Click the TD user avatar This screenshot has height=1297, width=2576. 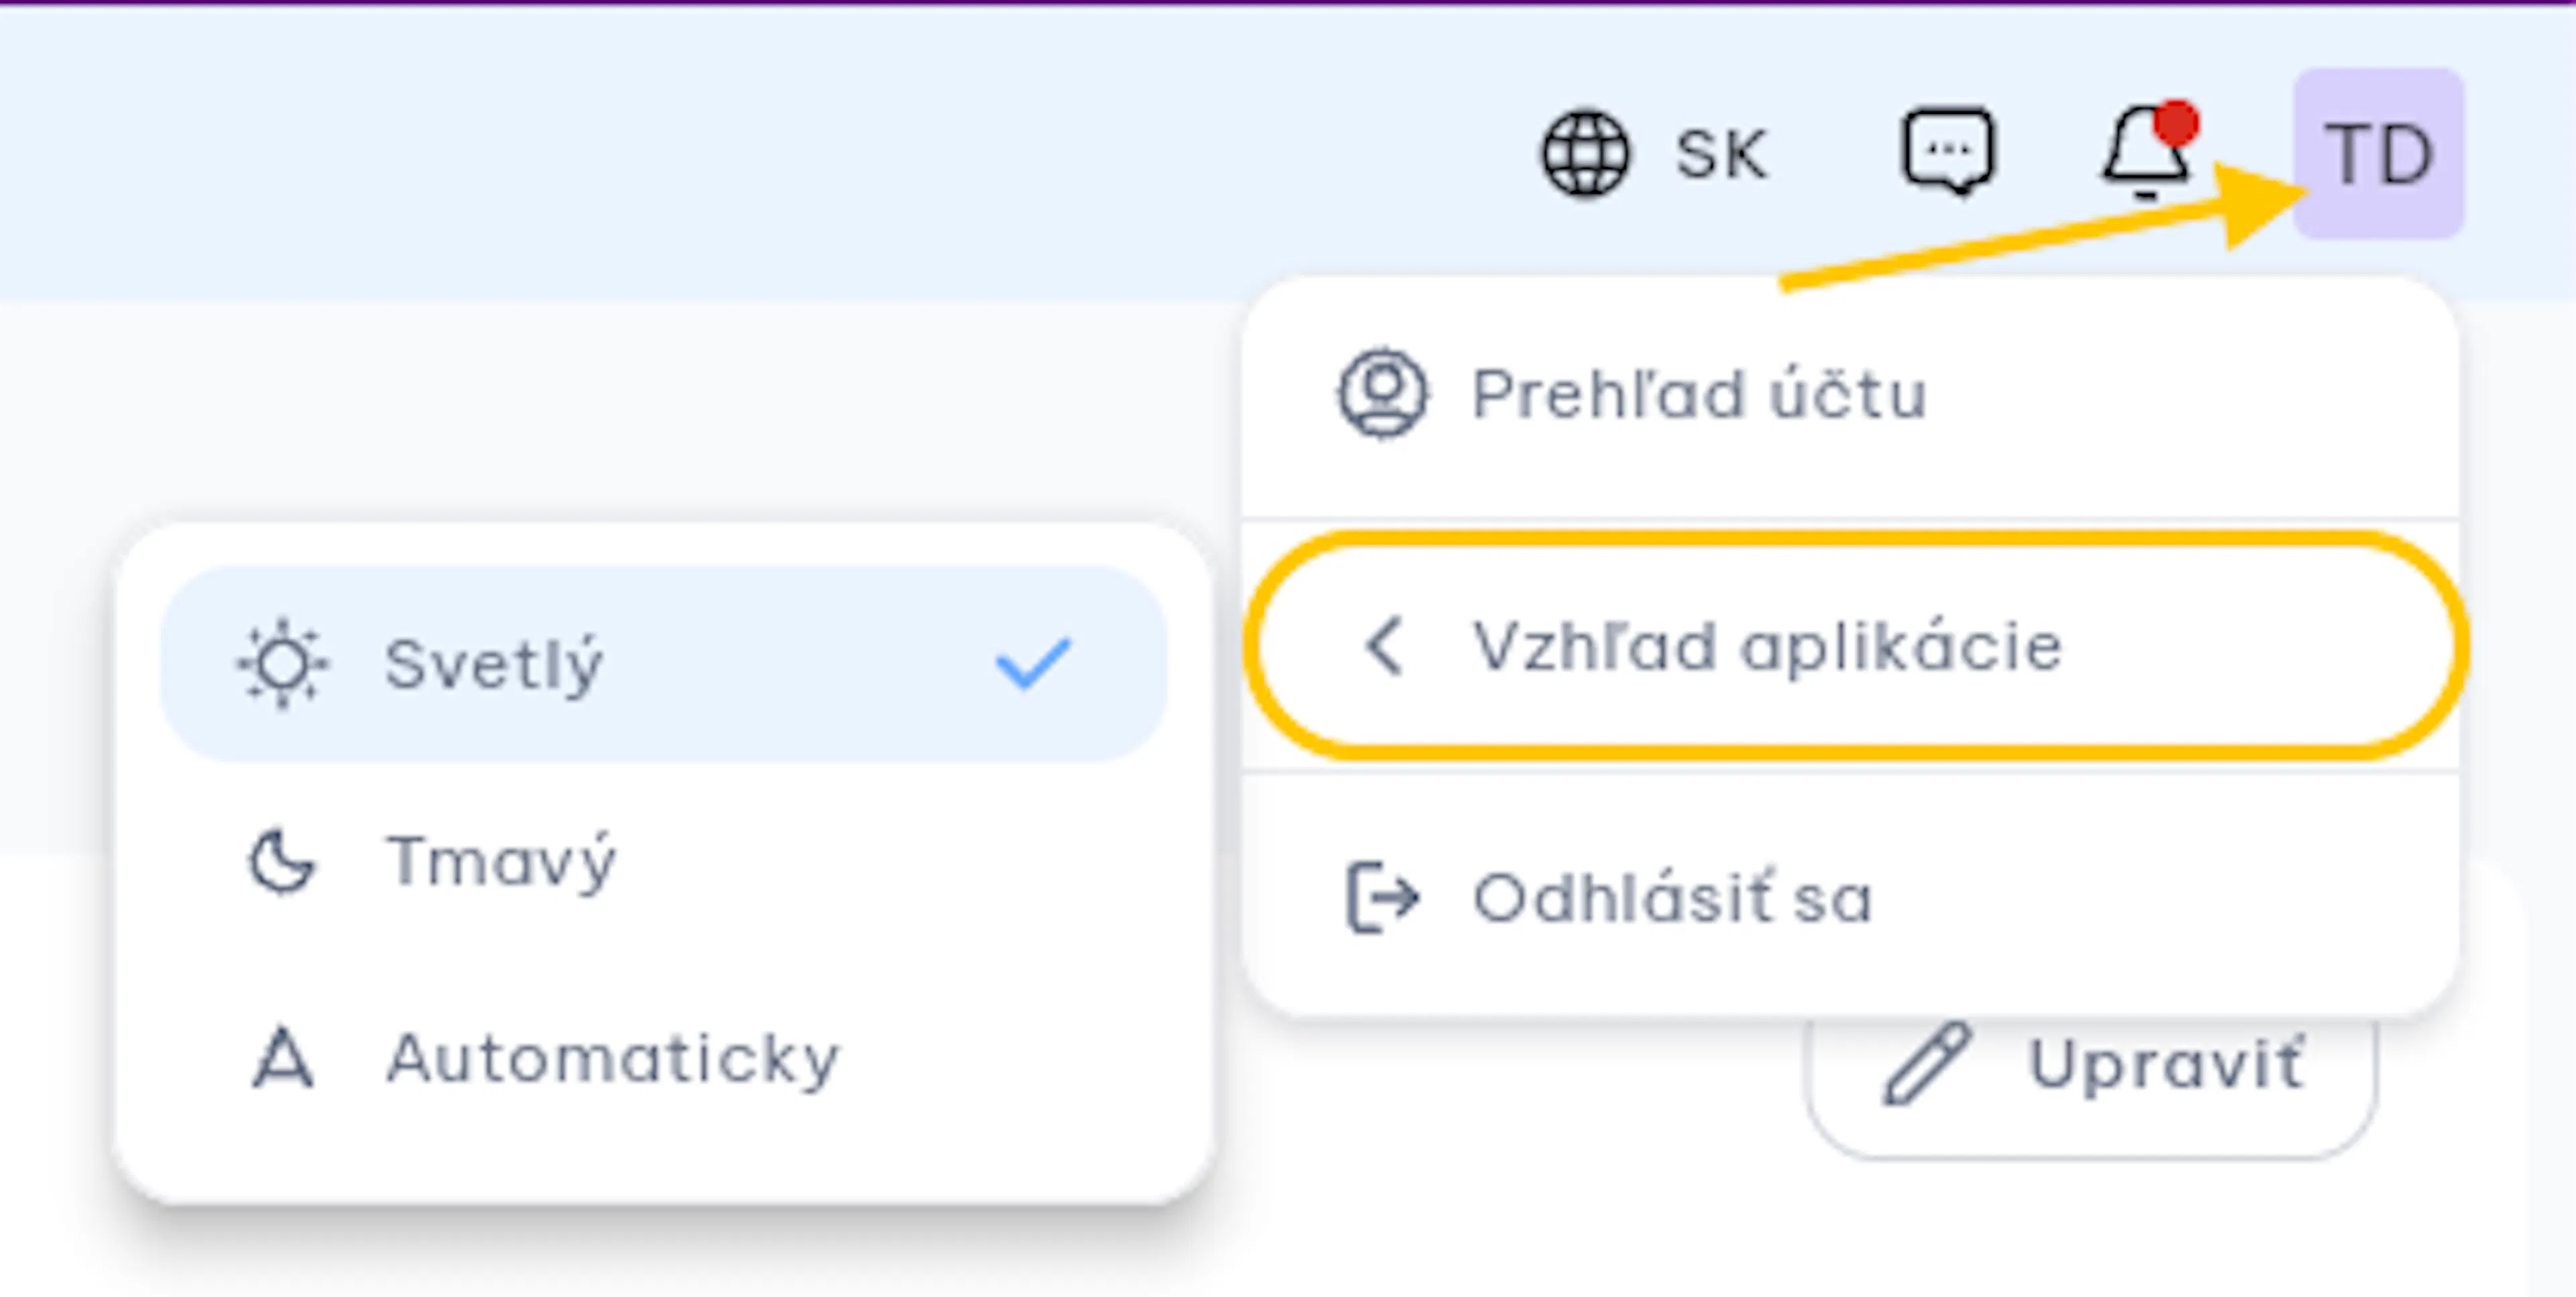tap(2378, 154)
